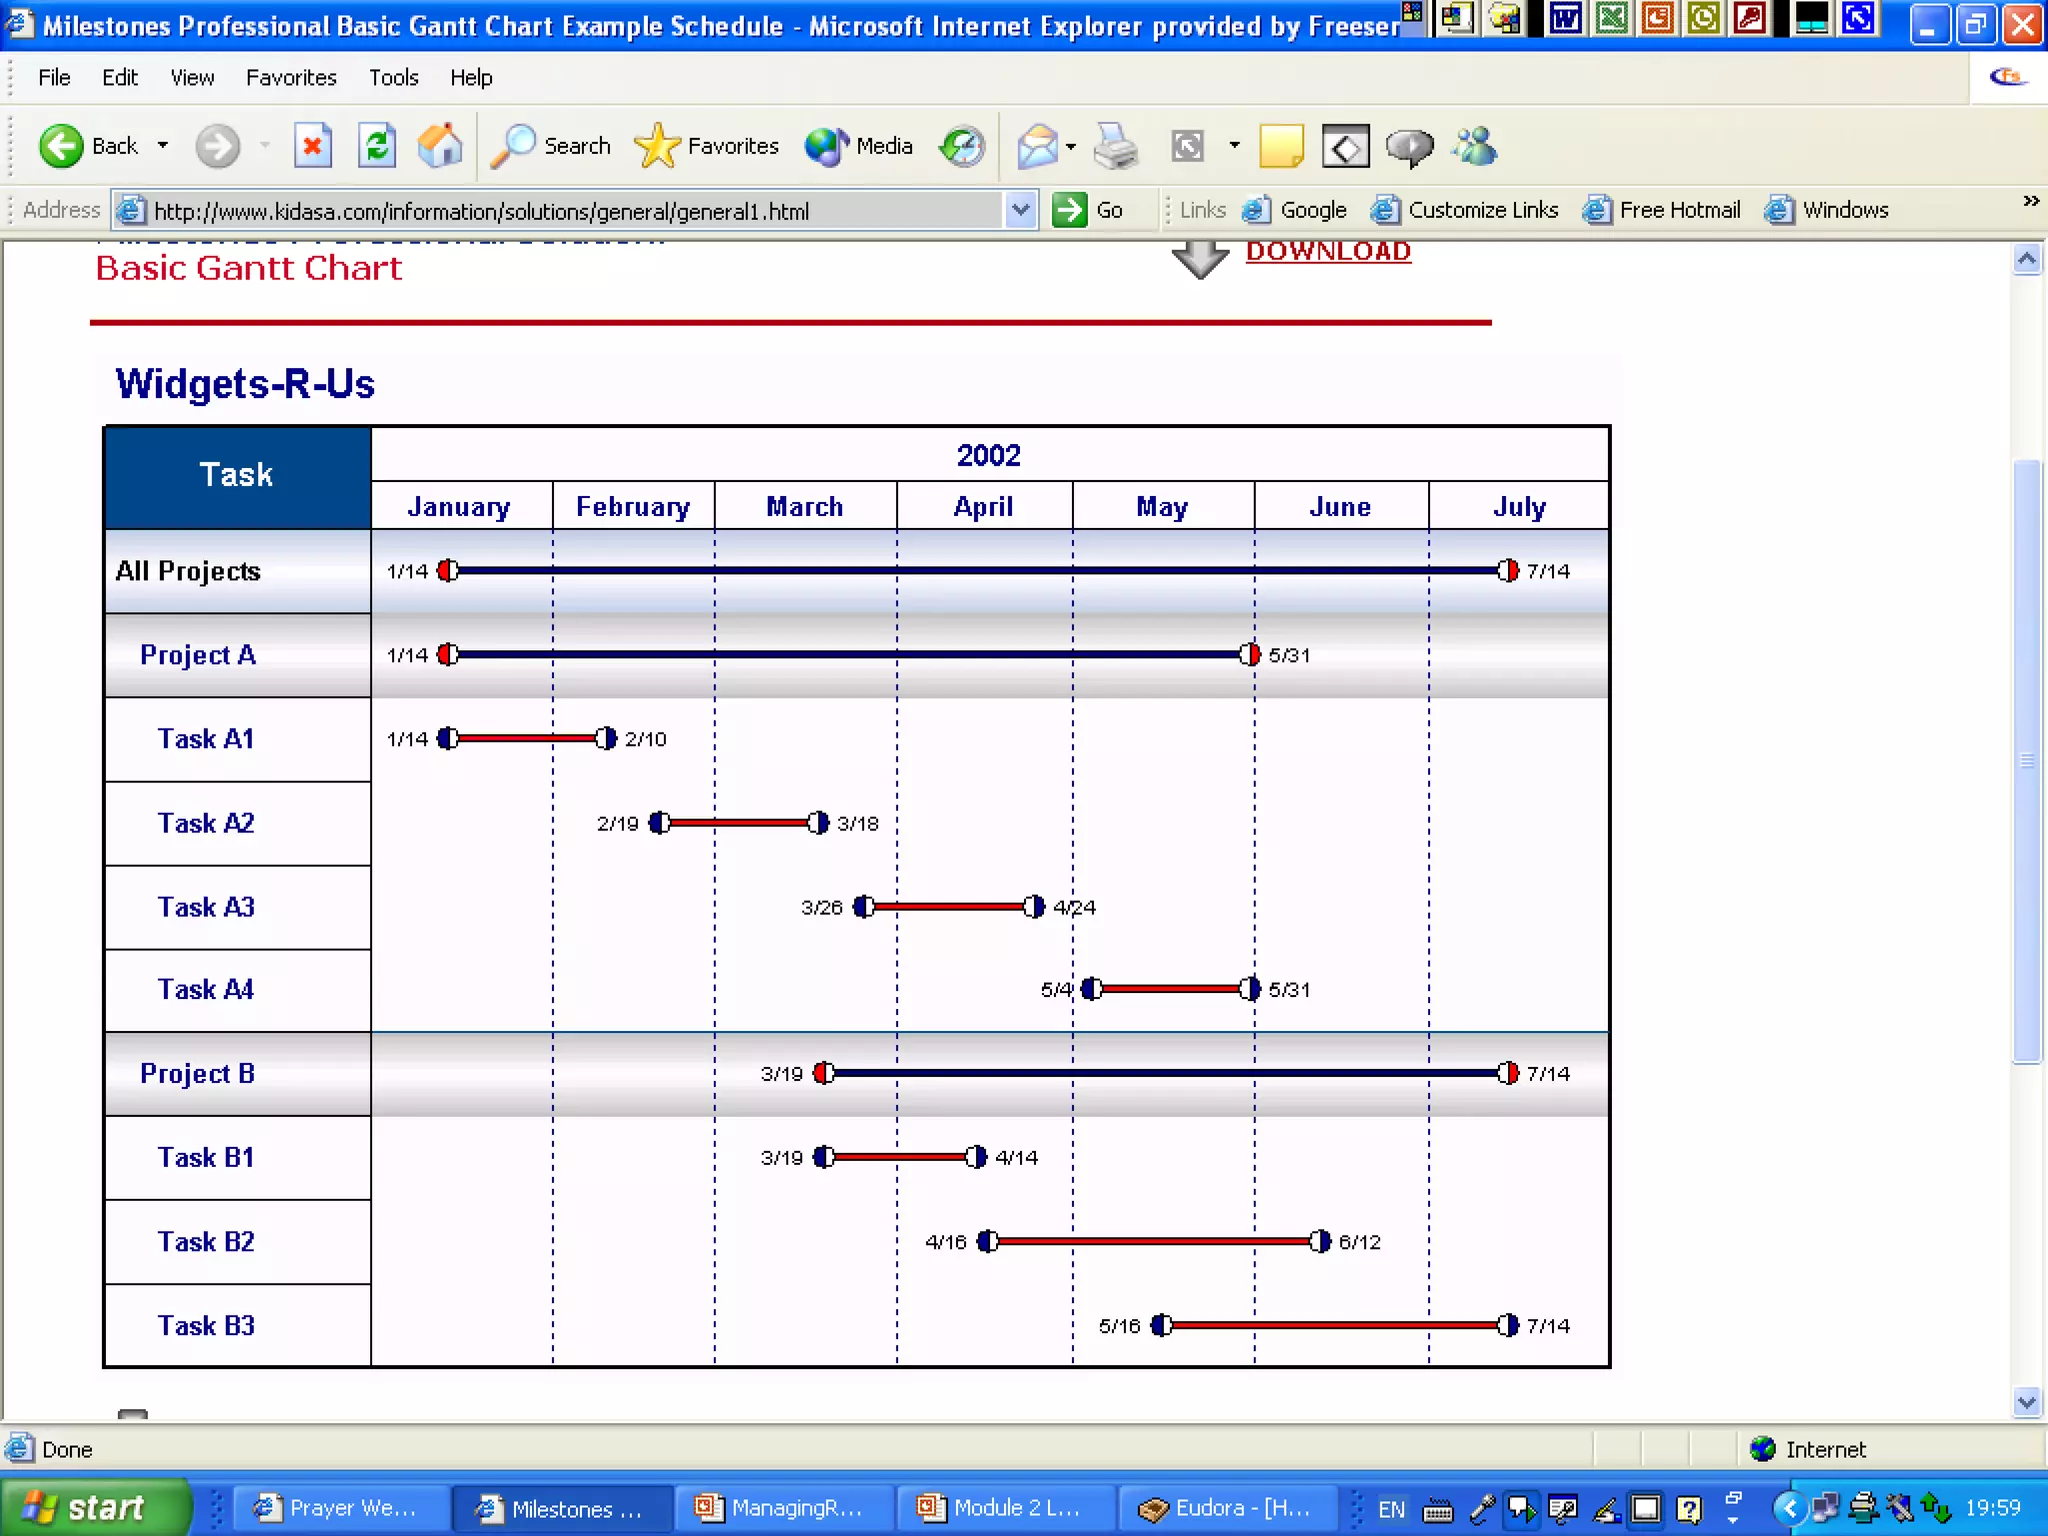Screen dimensions: 2048x1536
Task: Click the Print icon
Action: [1115, 147]
